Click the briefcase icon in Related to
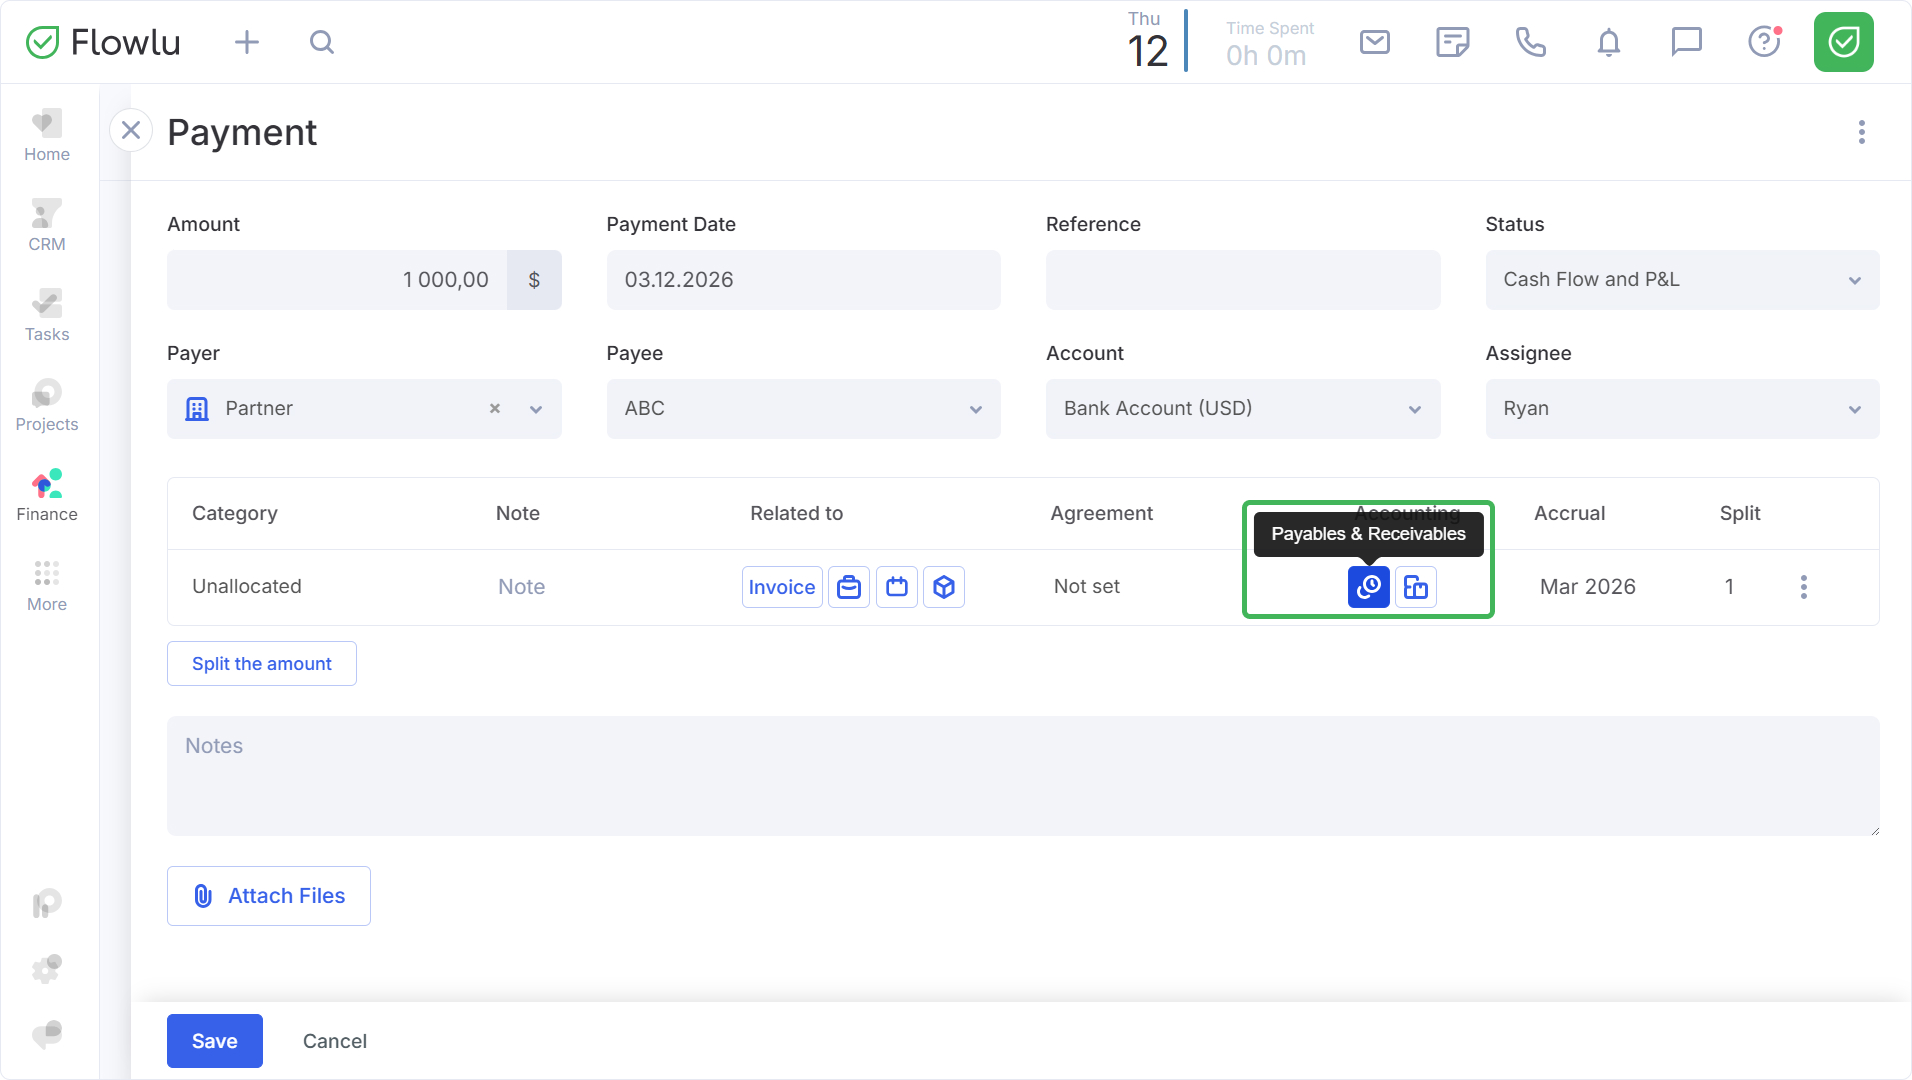Screen dimensions: 1912x1080 (x=849, y=587)
